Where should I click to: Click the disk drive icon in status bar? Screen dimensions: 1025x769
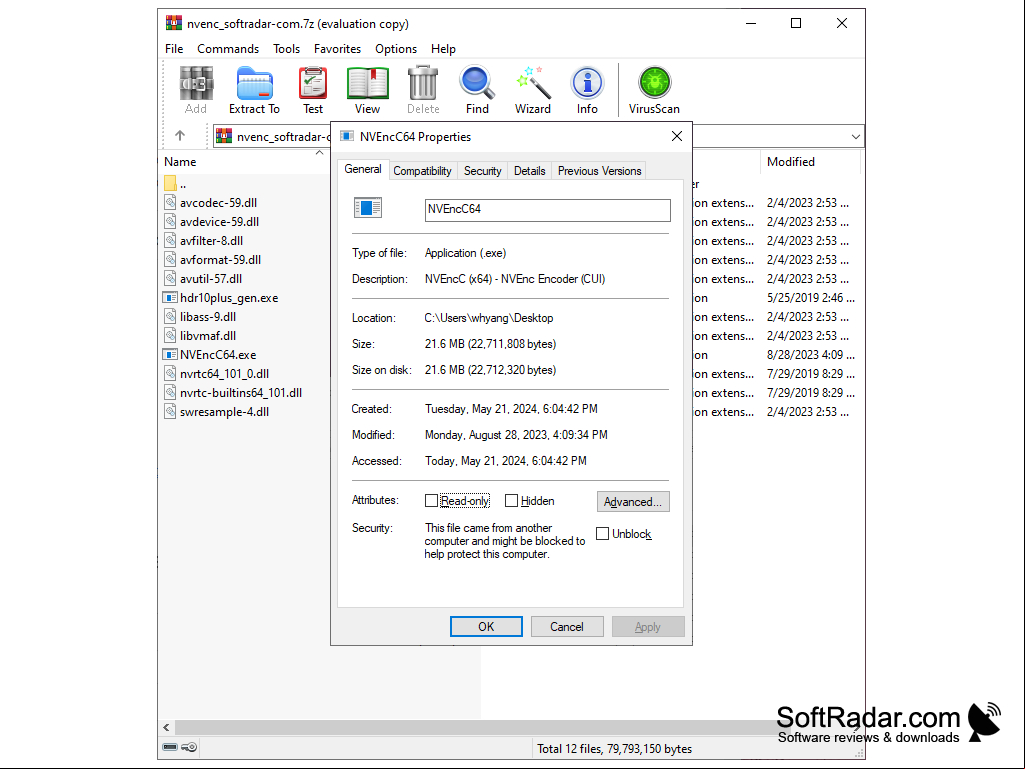click(170, 747)
